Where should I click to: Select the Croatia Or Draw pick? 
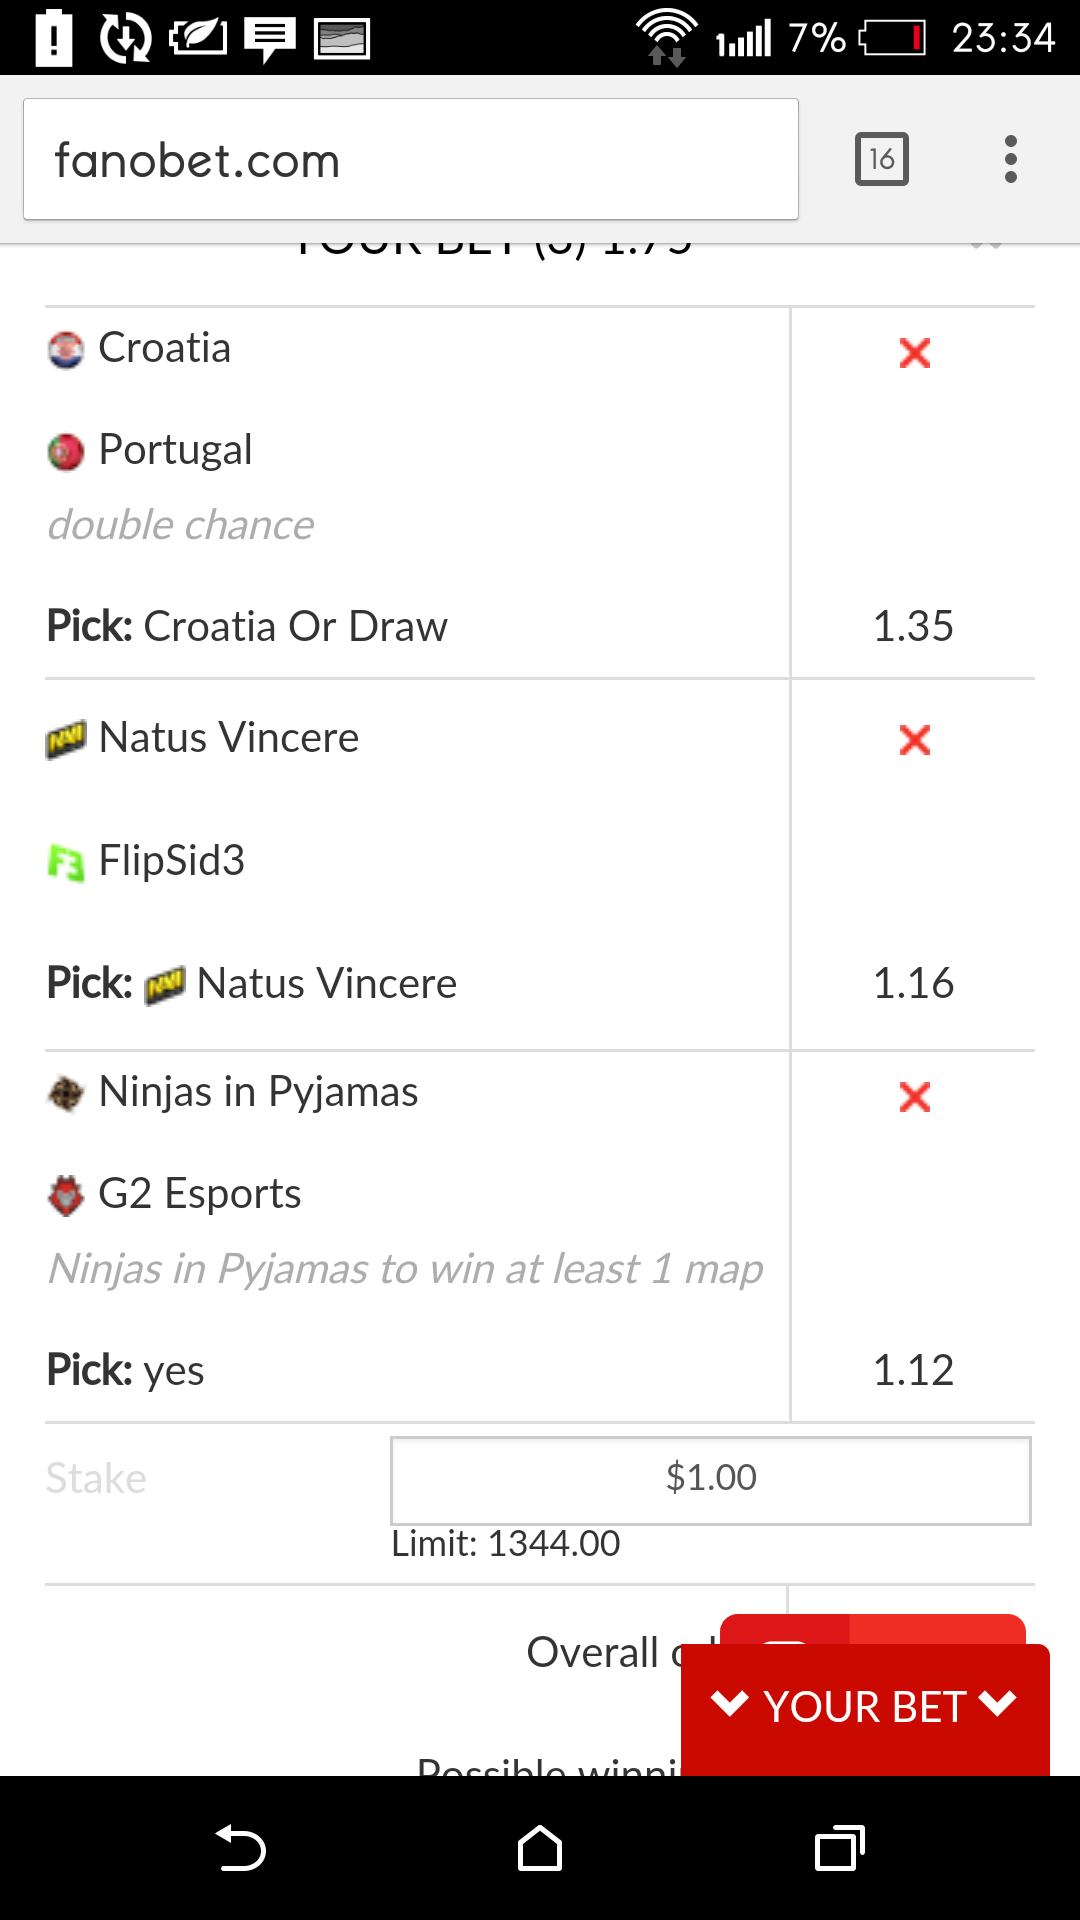coord(295,627)
